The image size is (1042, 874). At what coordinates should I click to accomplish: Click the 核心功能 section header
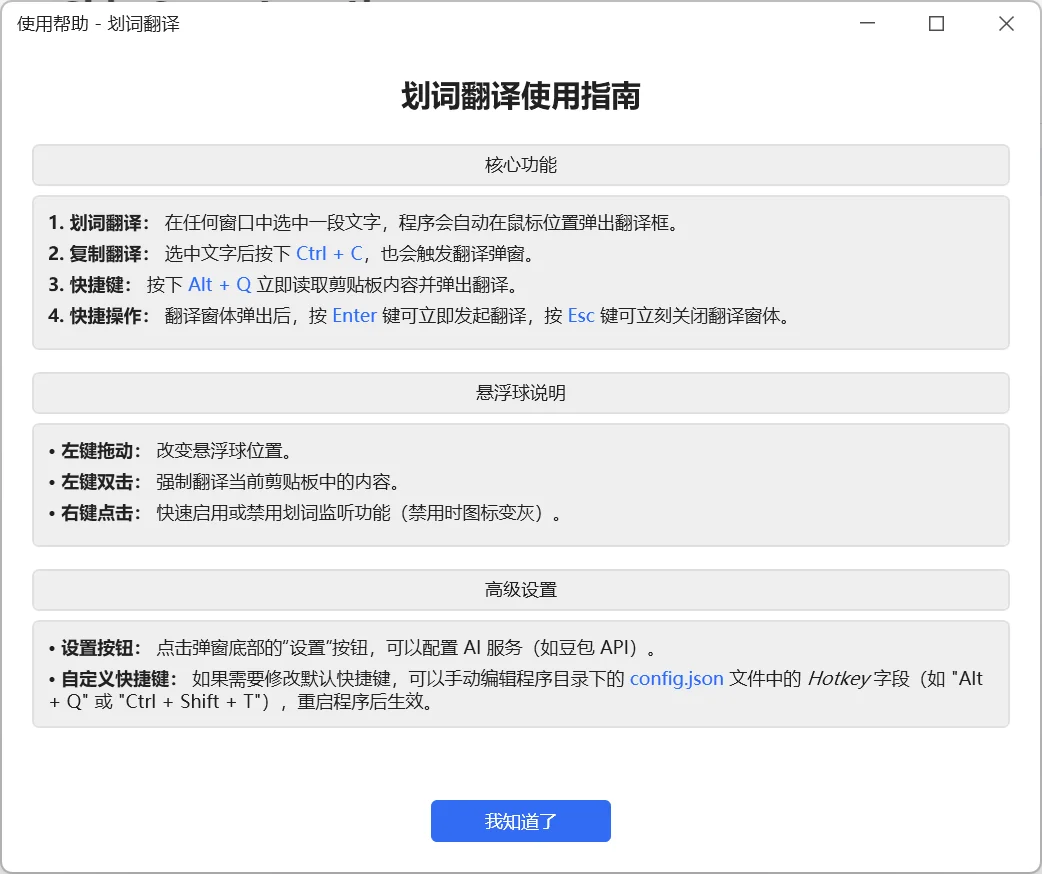click(520, 165)
